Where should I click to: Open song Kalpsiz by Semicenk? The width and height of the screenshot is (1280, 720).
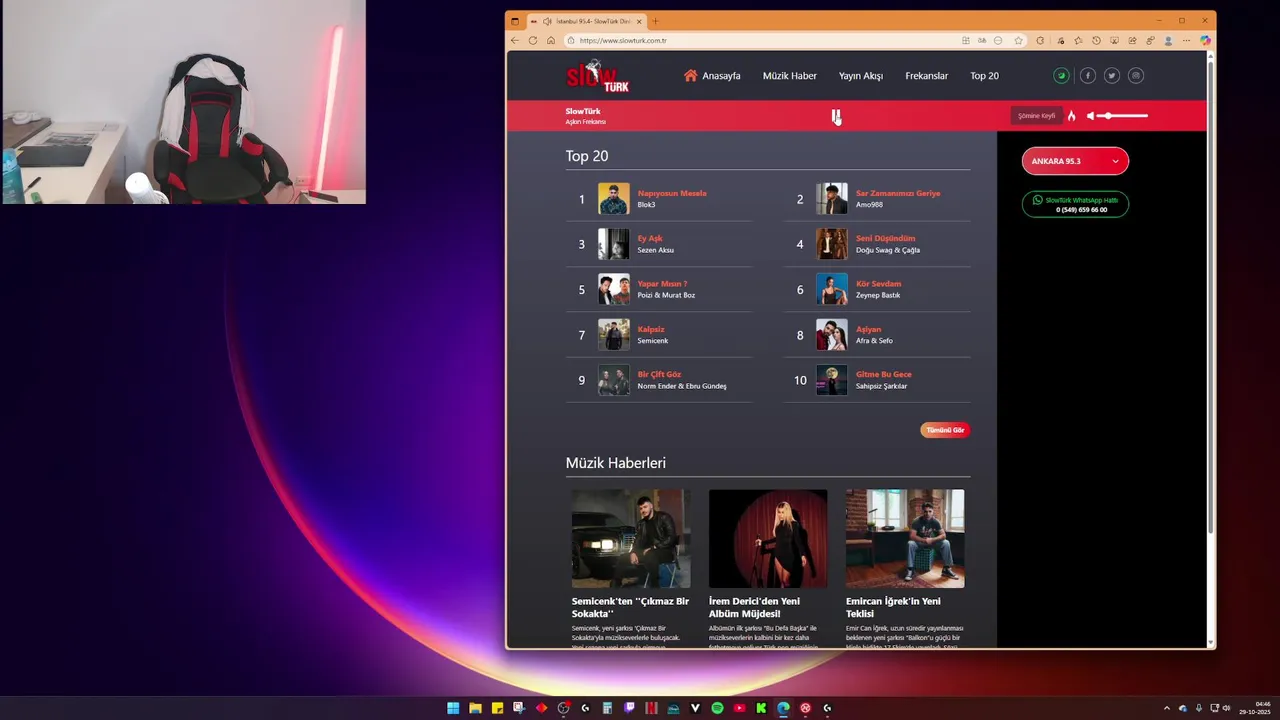click(651, 329)
